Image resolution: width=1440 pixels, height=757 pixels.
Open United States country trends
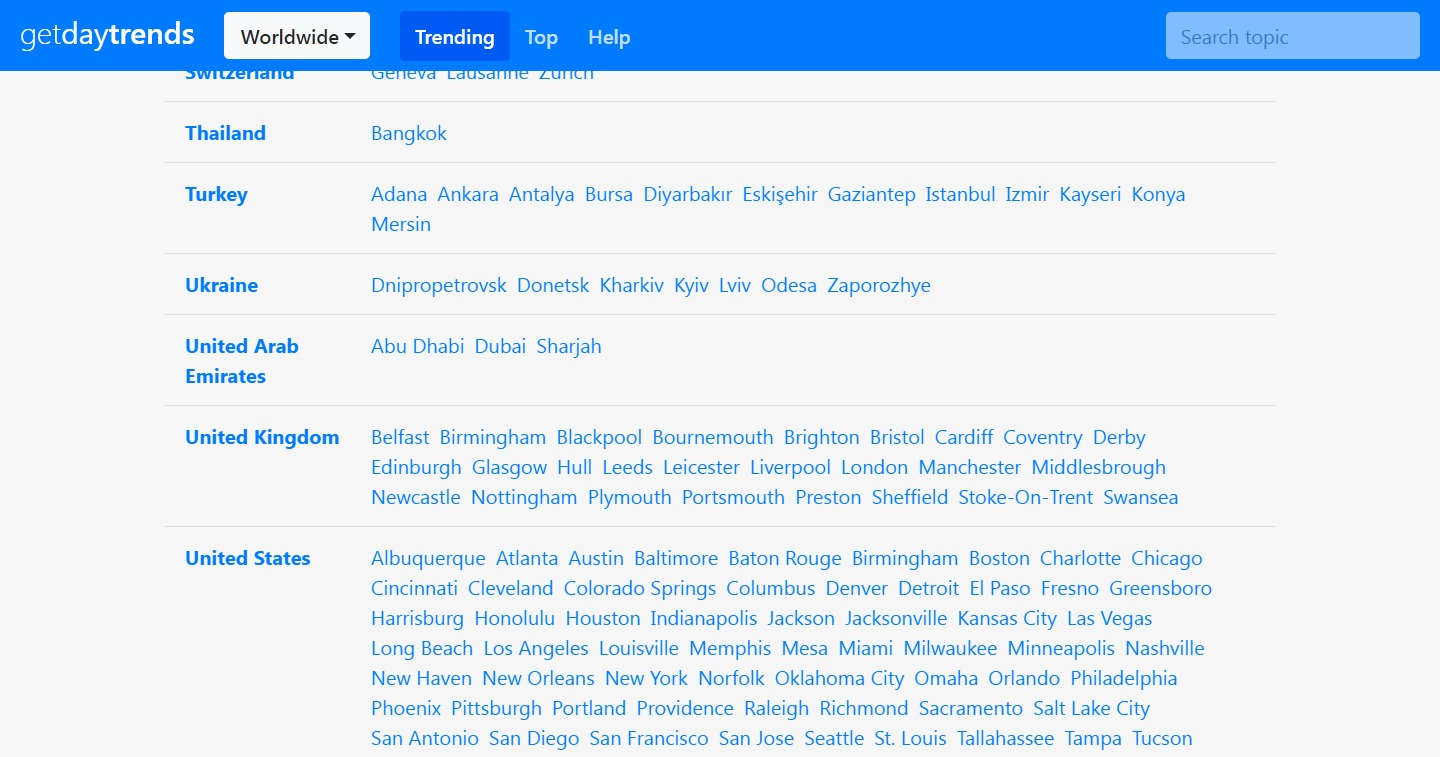tap(248, 558)
